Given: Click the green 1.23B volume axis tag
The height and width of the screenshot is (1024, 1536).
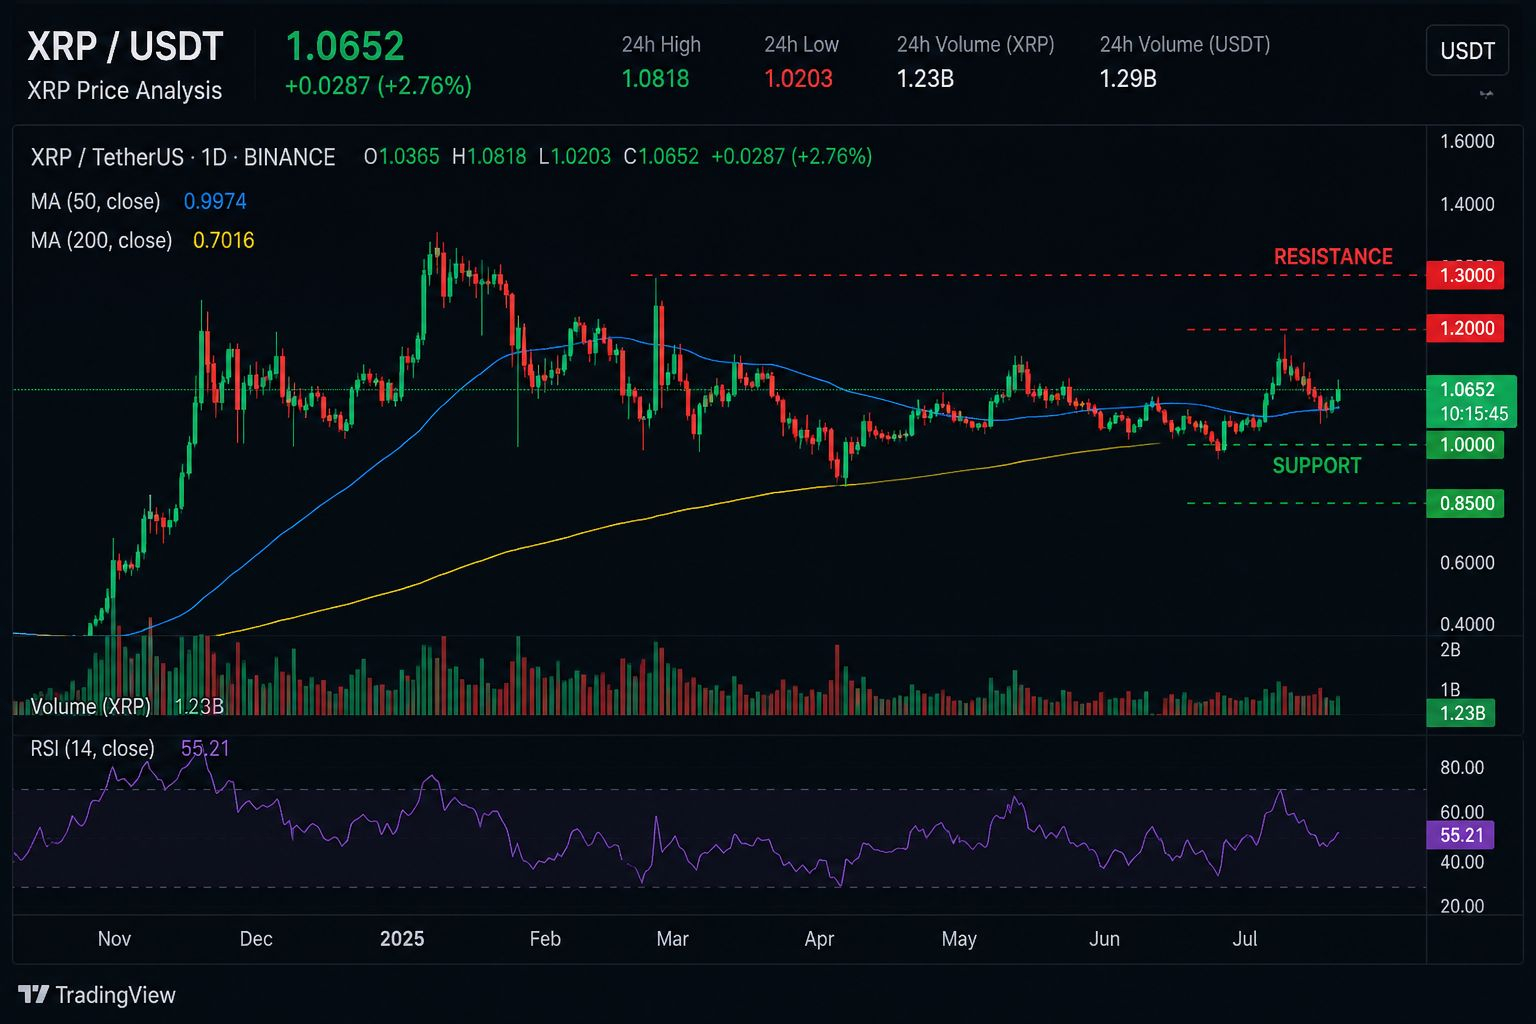Looking at the screenshot, I should 1461,713.
